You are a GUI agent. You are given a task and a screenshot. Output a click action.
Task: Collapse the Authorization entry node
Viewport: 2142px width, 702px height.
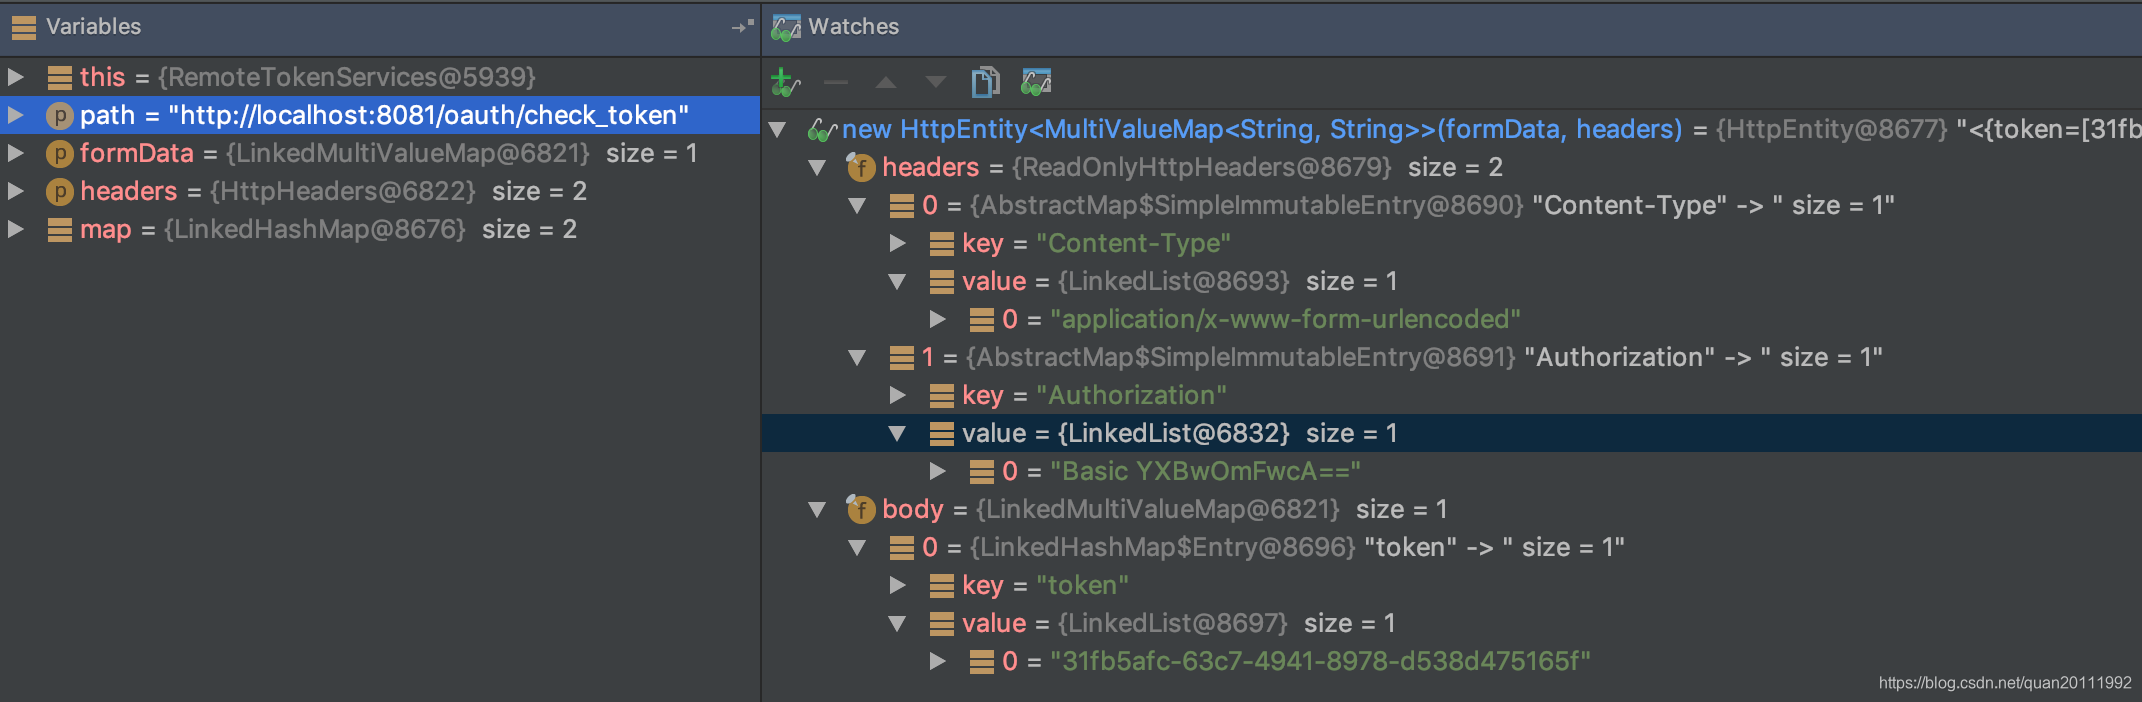pos(857,358)
